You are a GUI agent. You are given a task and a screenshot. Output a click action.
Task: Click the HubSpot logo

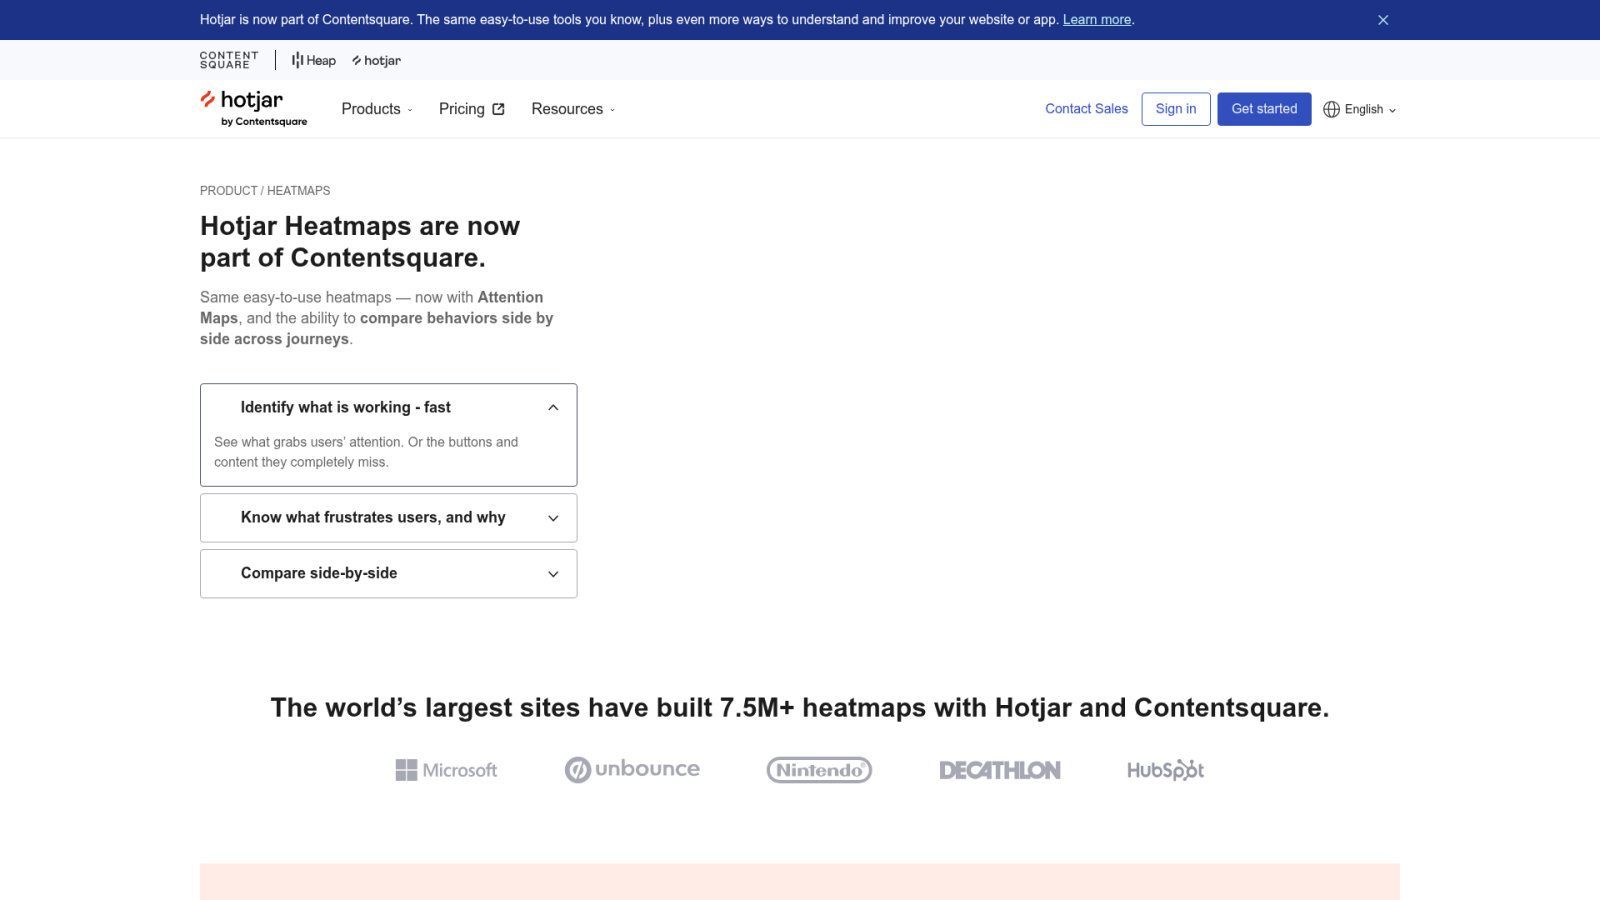point(1165,770)
